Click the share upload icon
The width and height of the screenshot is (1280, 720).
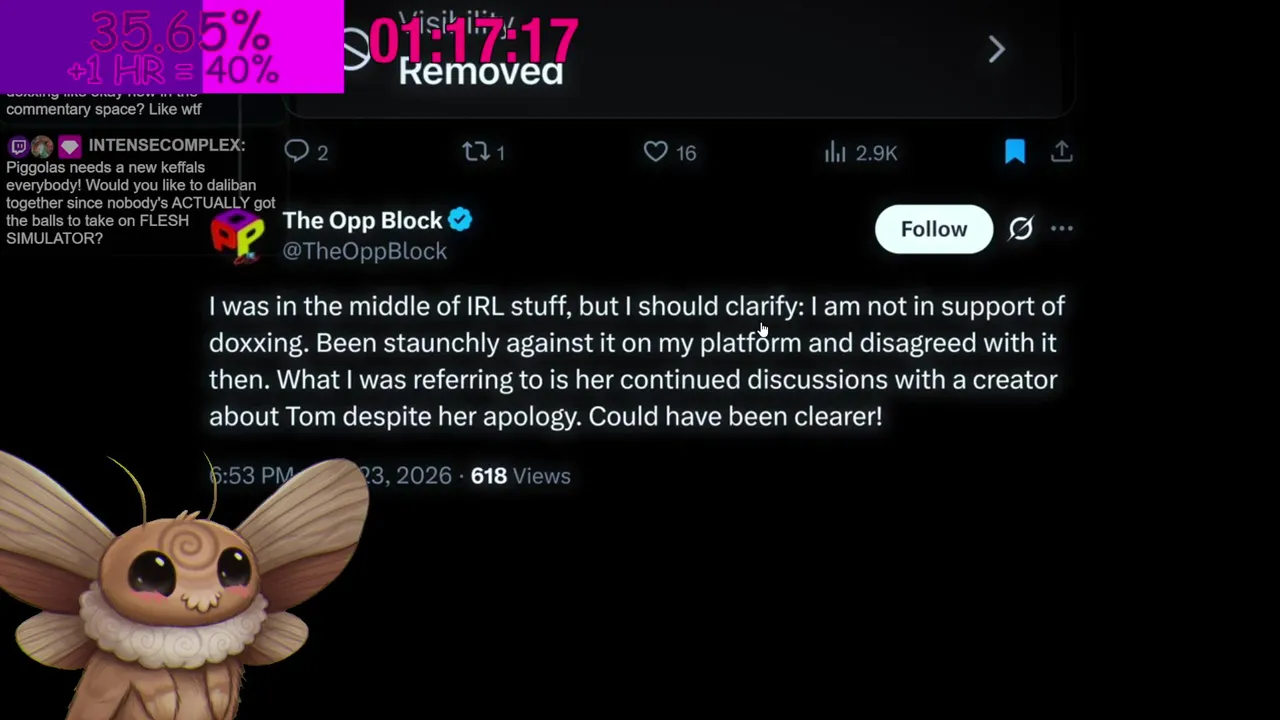pyautogui.click(x=1062, y=152)
